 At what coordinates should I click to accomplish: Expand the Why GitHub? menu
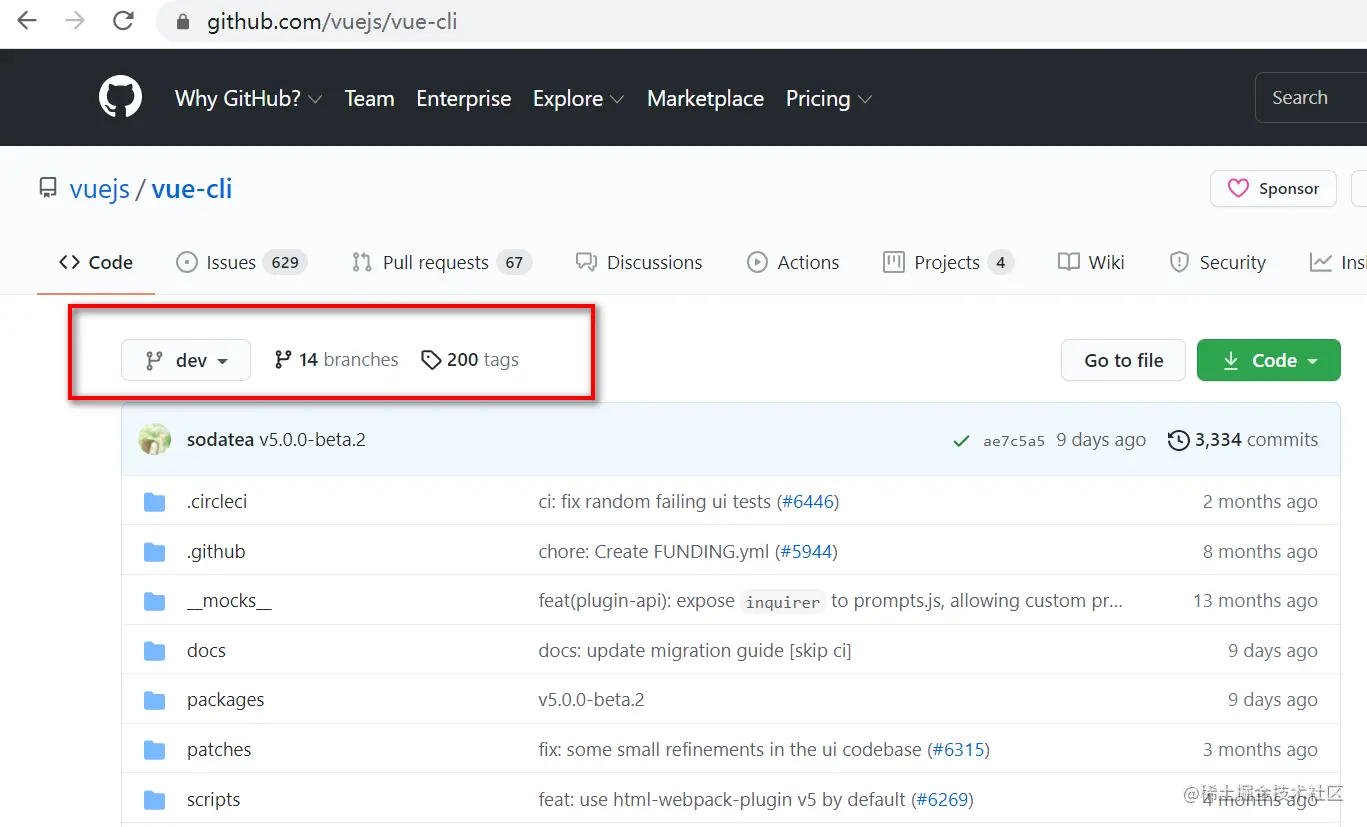pos(248,98)
